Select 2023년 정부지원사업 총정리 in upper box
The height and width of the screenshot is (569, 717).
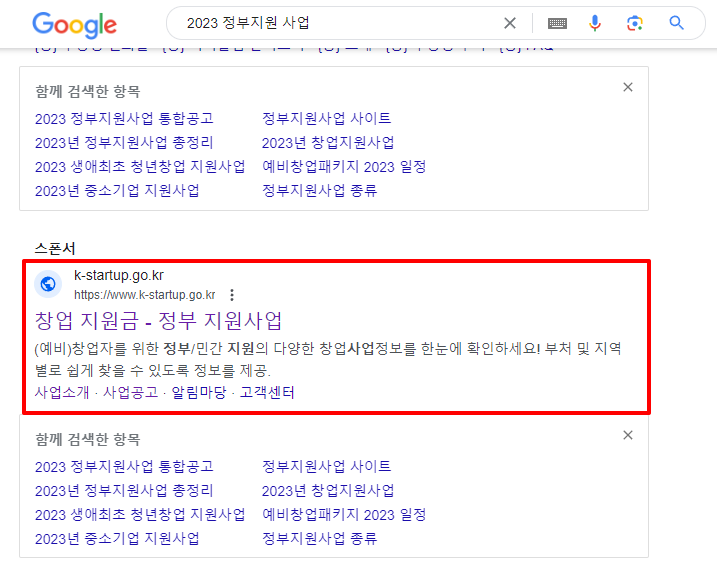124,143
